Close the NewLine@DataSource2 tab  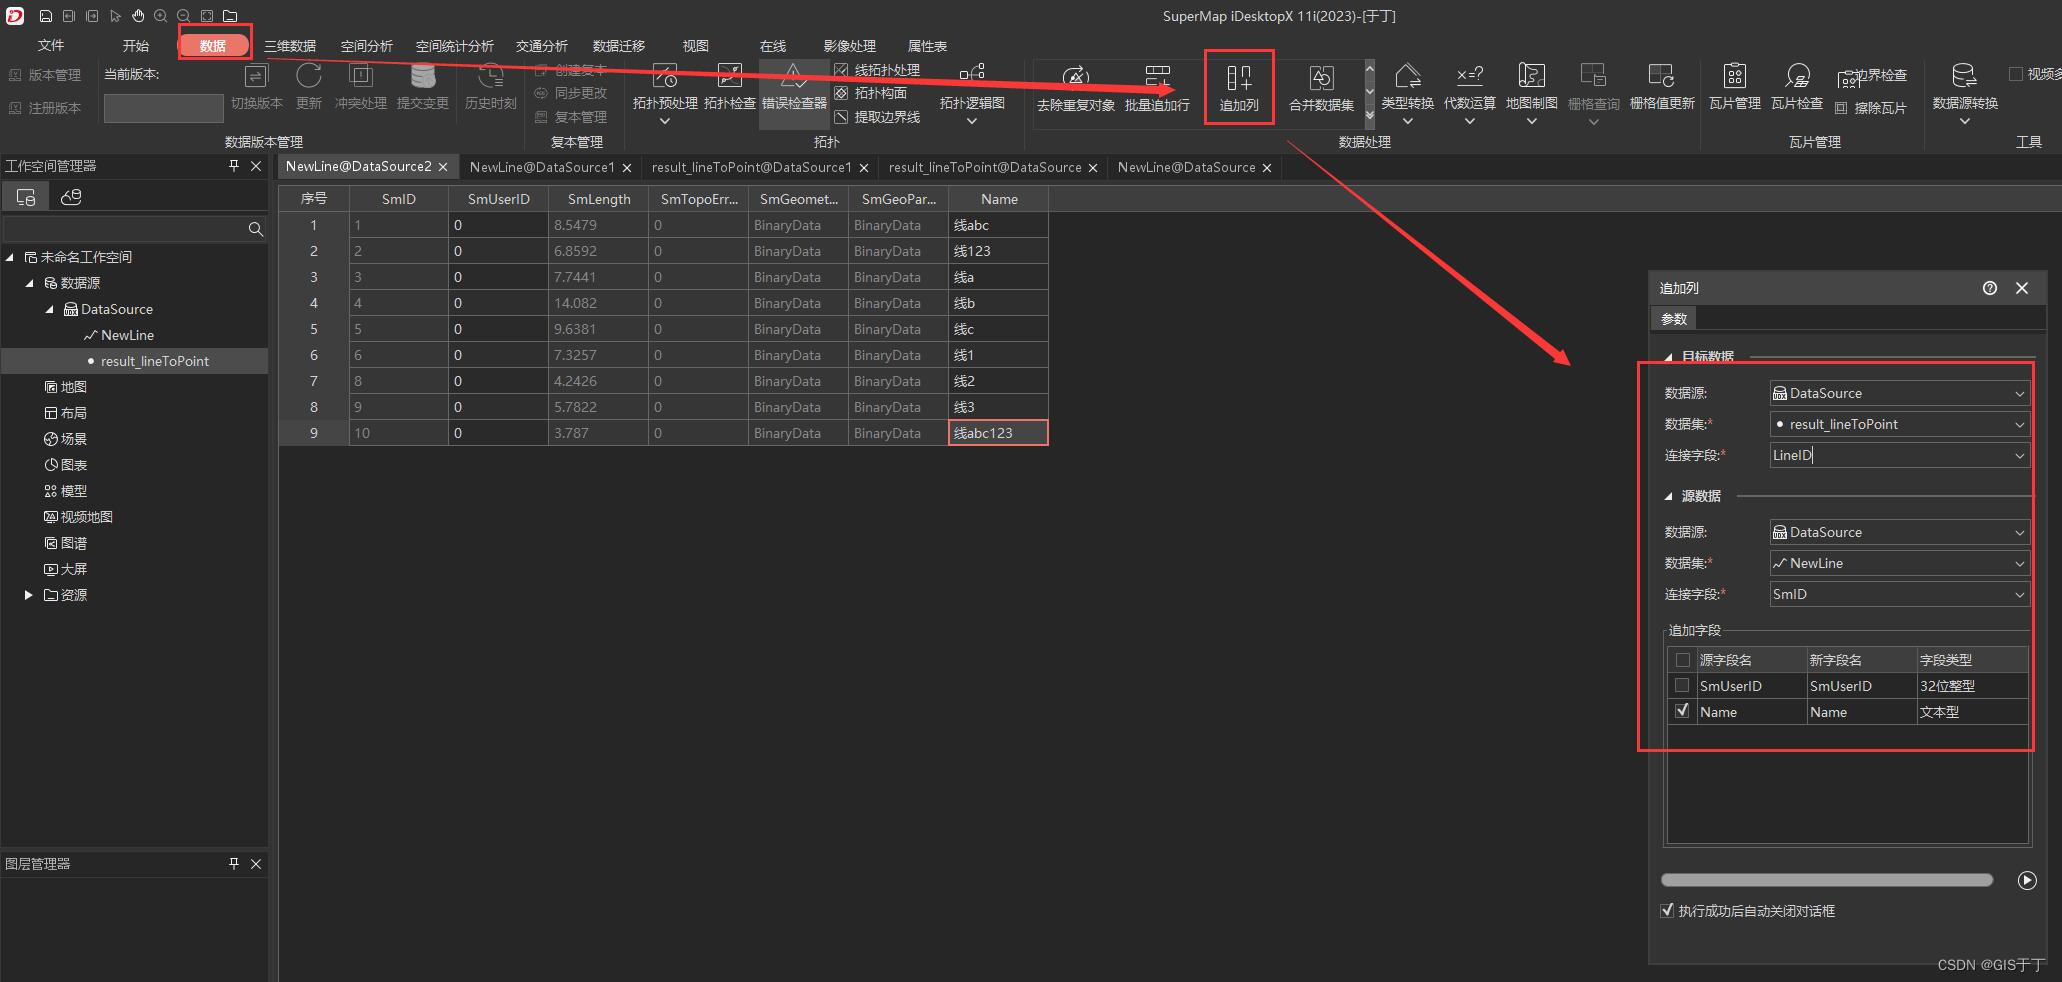[x=443, y=167]
